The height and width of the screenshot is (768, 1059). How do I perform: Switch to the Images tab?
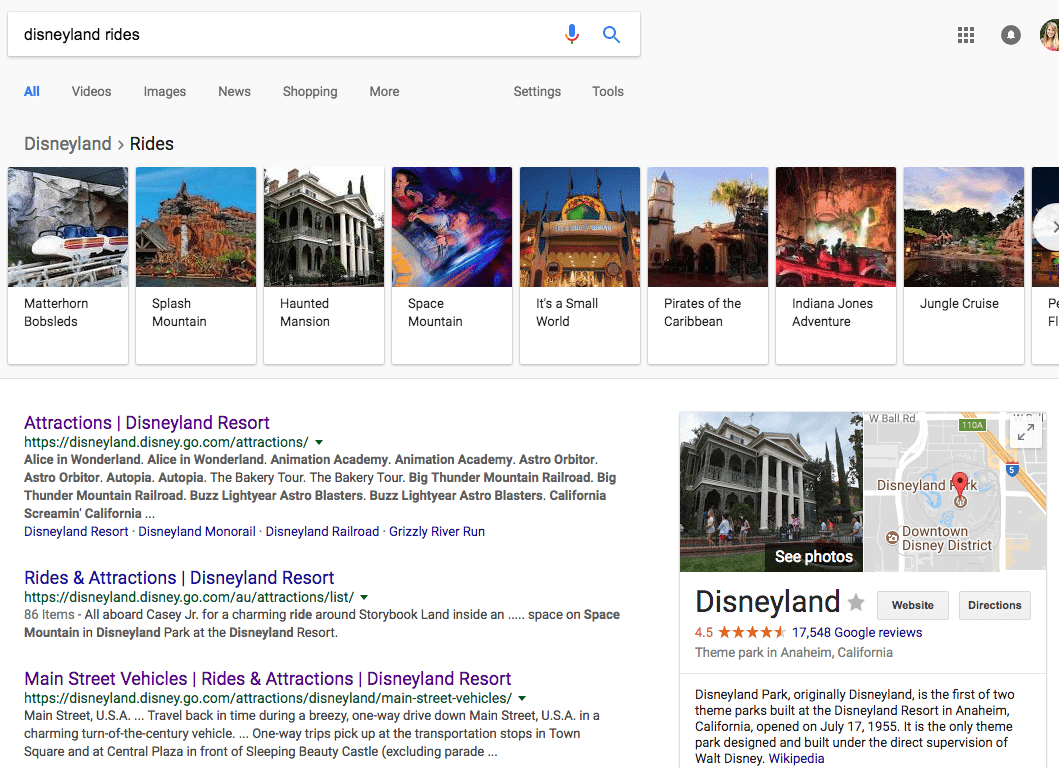(164, 91)
